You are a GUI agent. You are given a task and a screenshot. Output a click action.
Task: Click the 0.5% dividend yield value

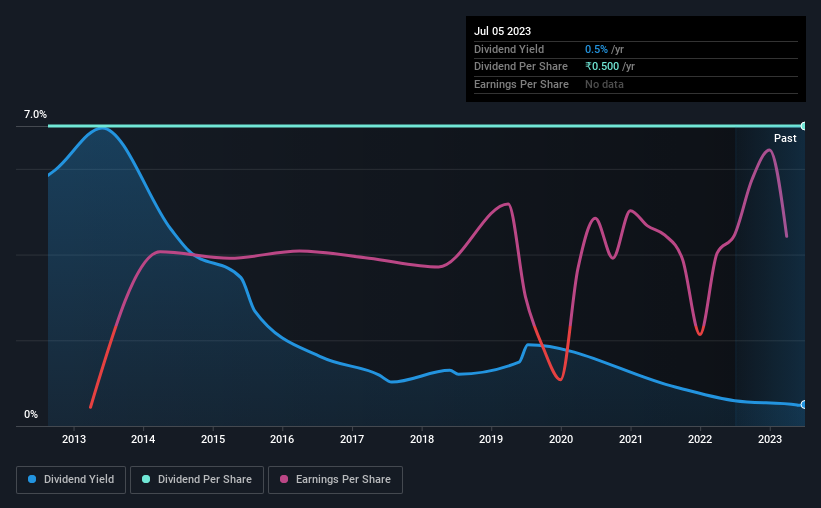point(596,49)
